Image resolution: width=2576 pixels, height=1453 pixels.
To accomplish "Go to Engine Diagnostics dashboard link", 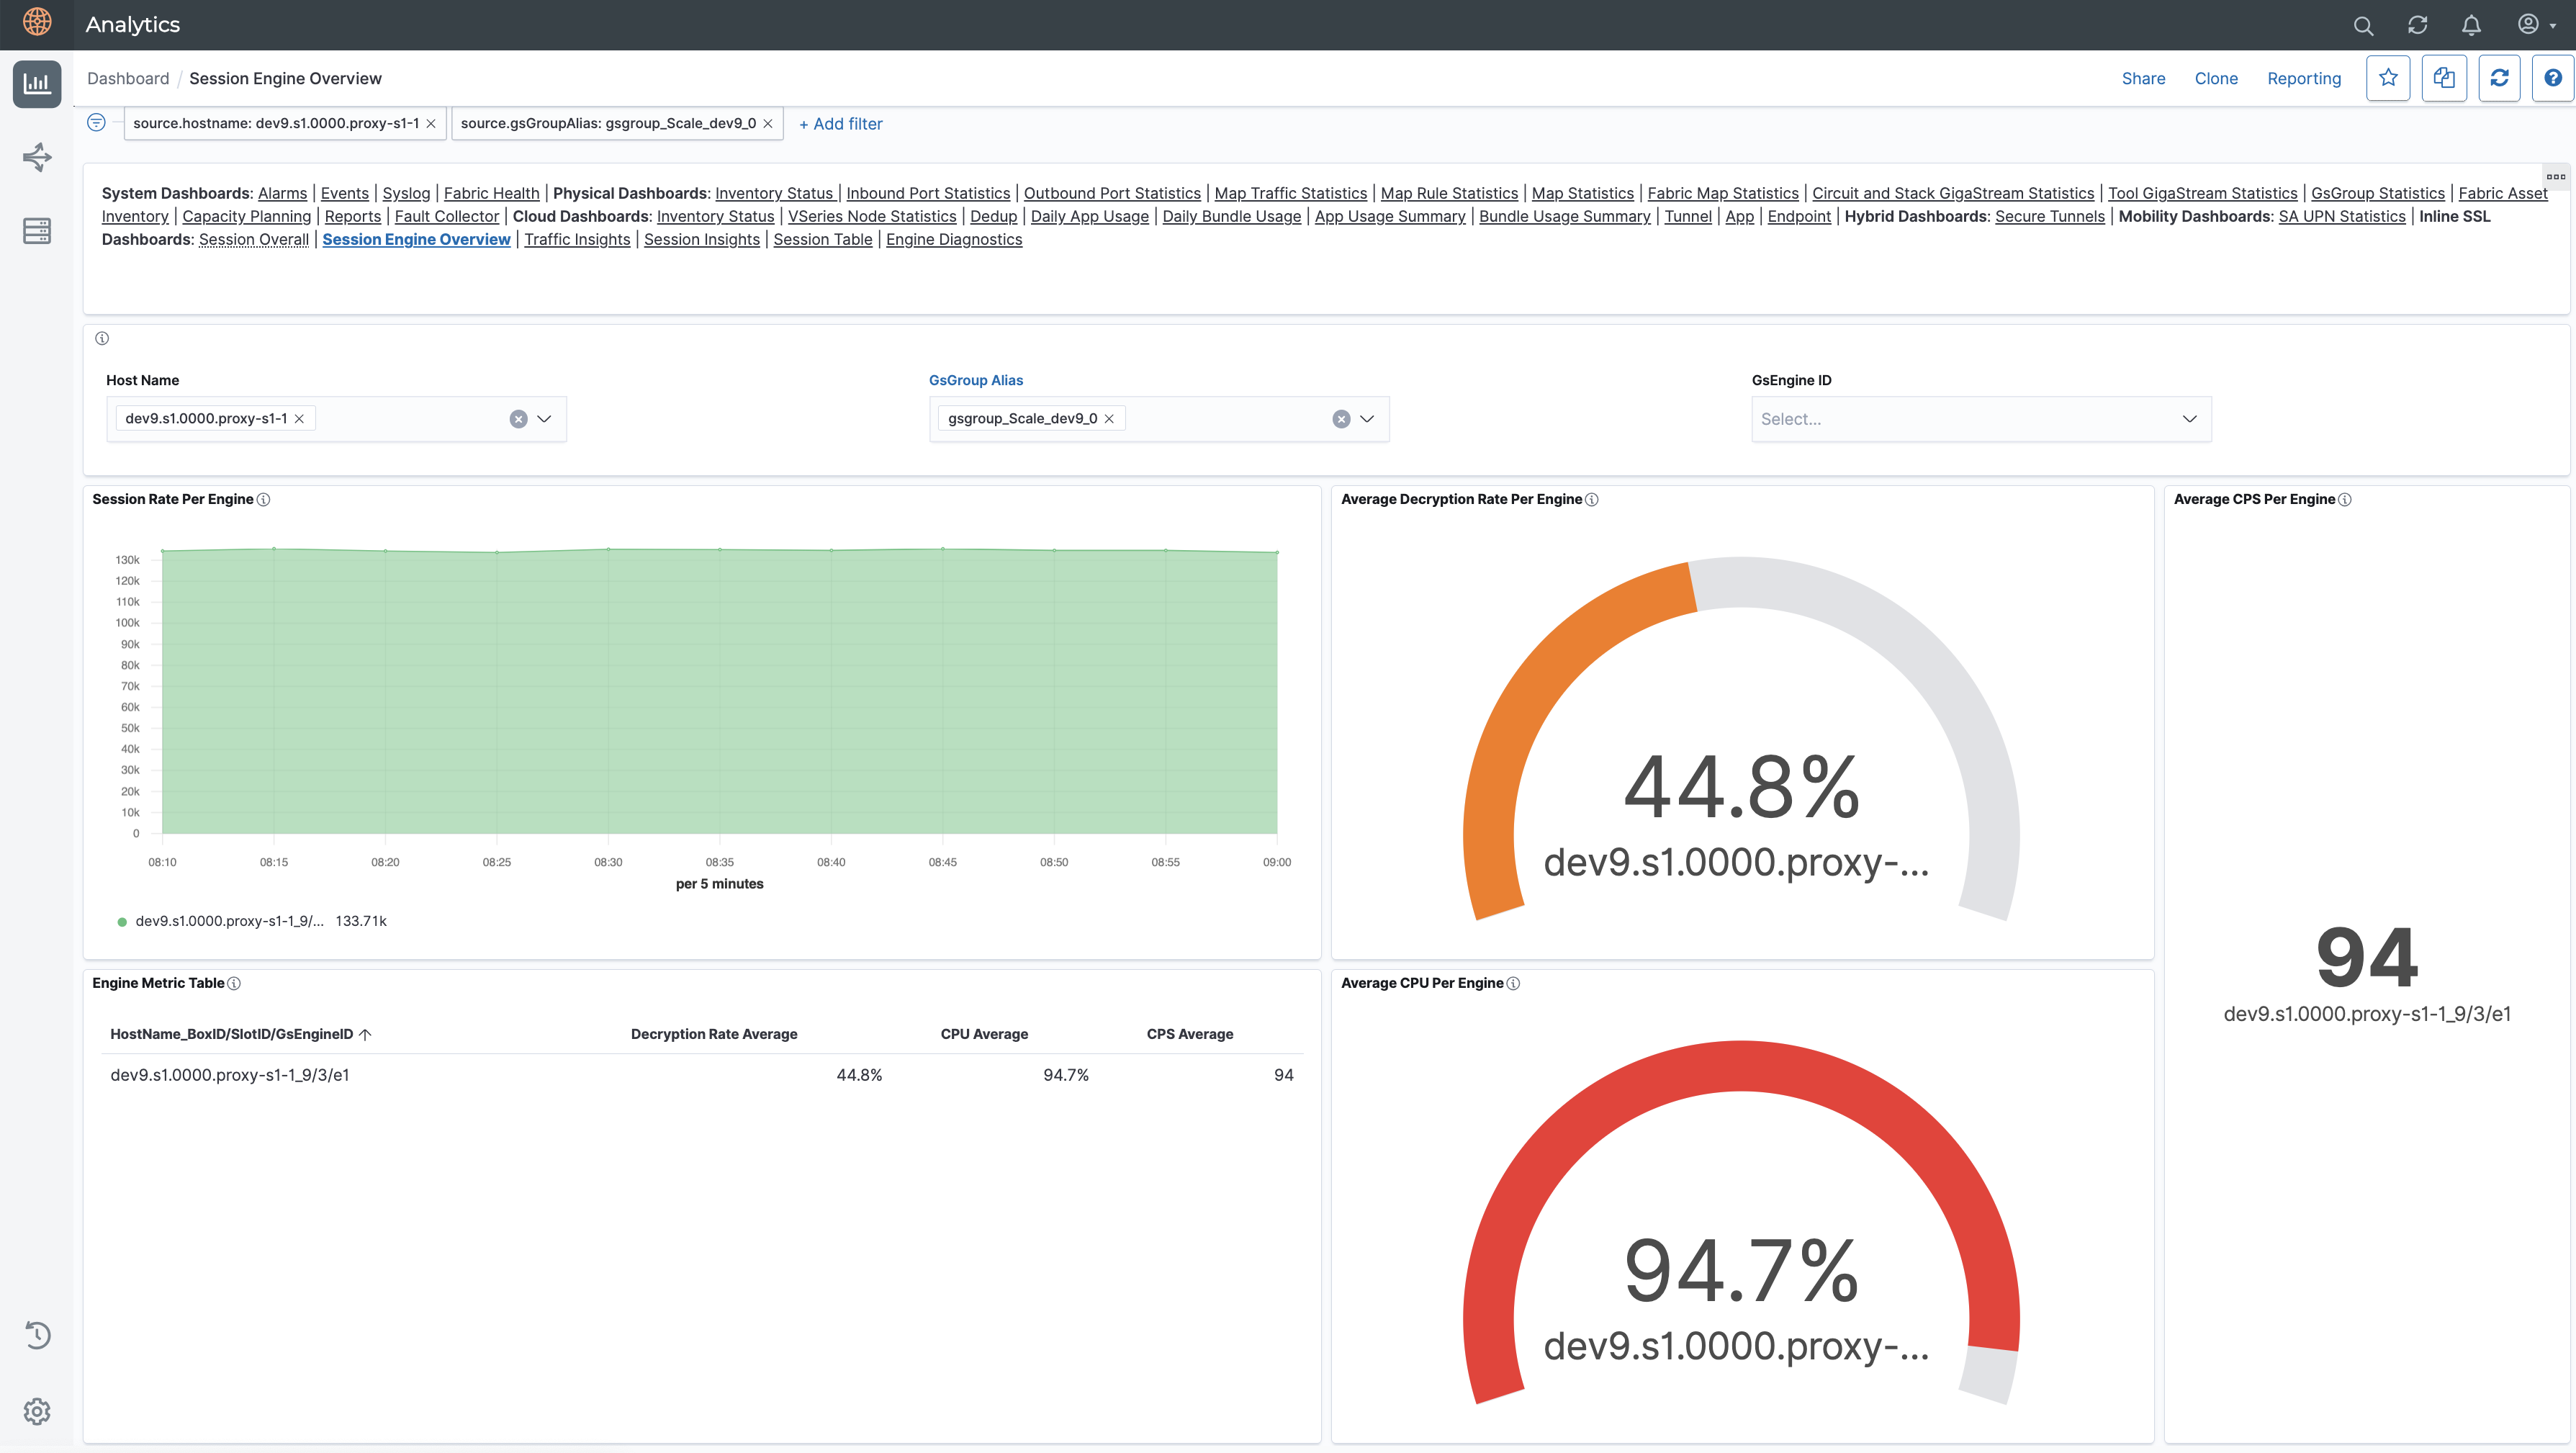I will (953, 240).
